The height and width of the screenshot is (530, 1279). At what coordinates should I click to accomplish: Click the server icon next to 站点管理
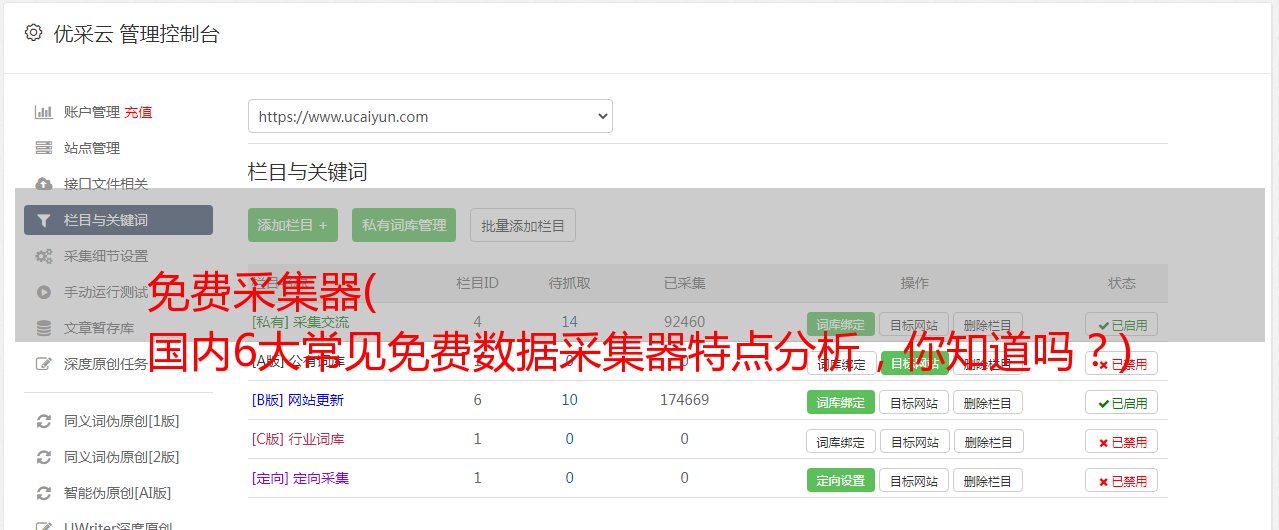click(43, 148)
